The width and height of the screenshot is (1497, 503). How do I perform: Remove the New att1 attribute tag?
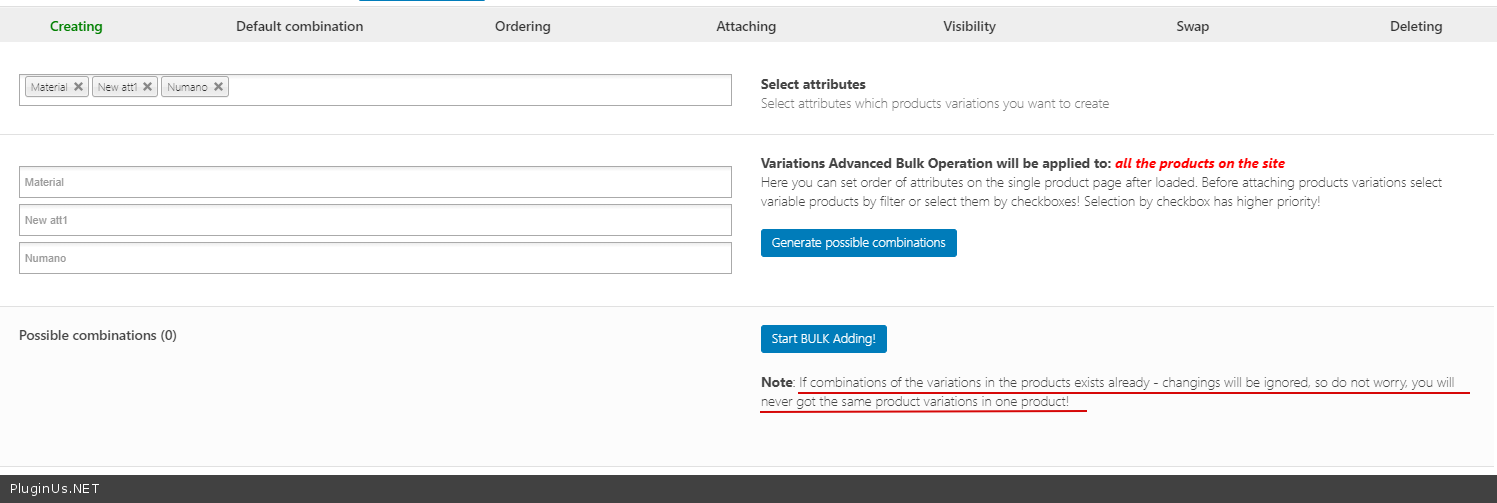point(148,87)
